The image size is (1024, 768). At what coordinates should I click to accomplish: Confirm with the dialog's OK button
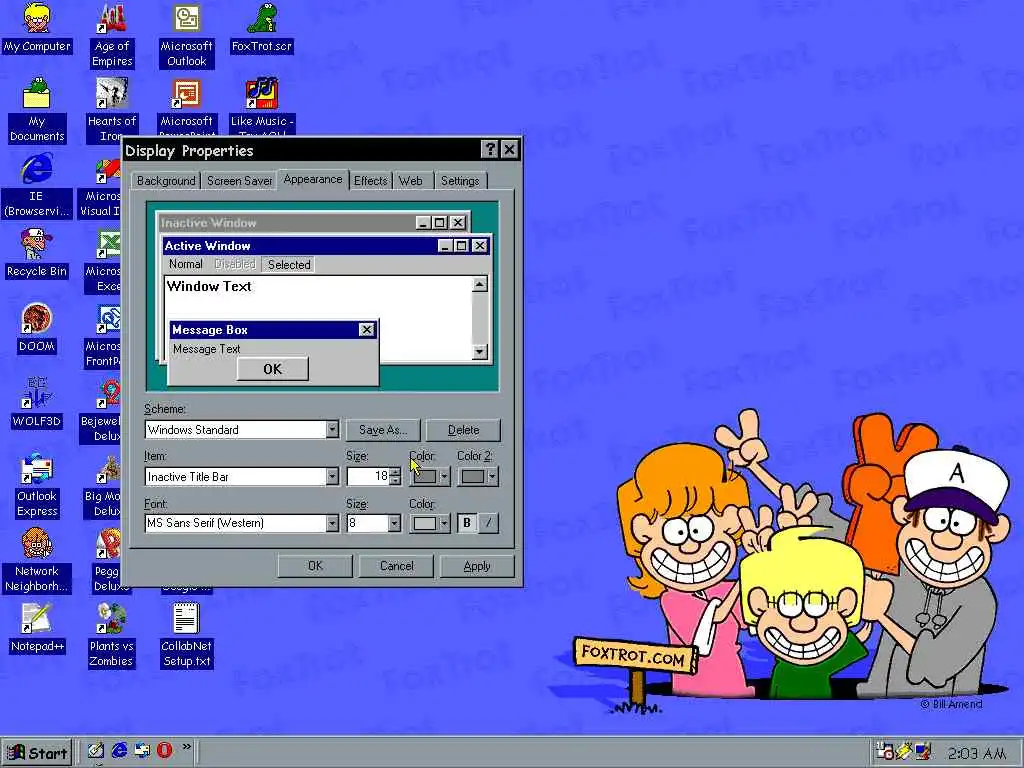pyautogui.click(x=315, y=566)
